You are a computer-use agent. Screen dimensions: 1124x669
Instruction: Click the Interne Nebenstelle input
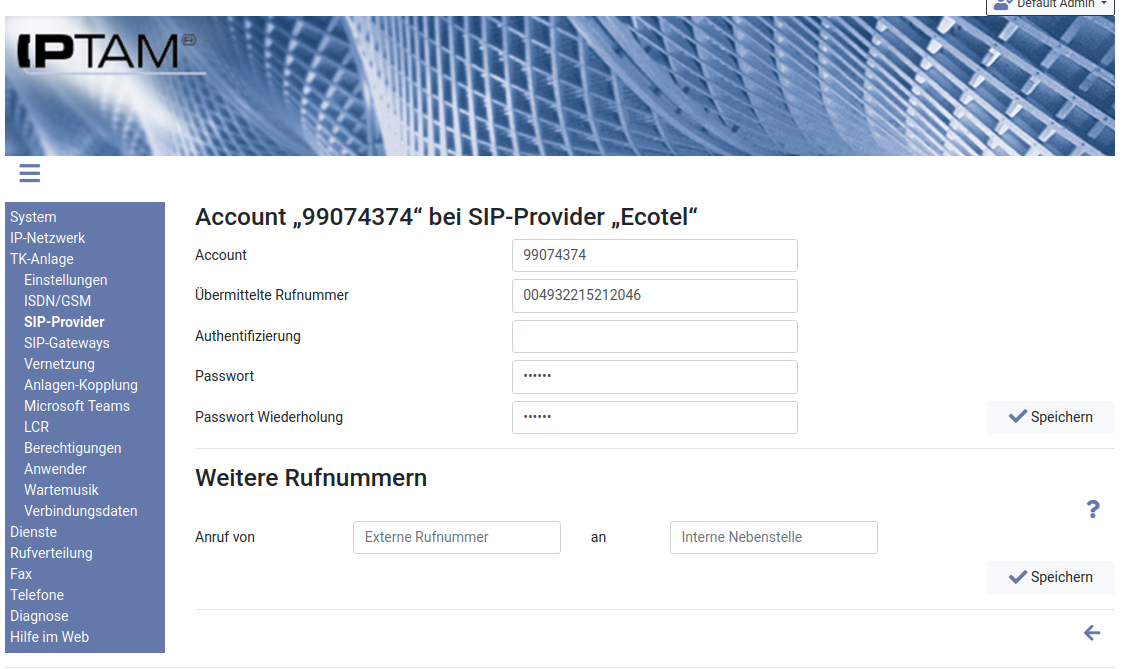click(773, 537)
